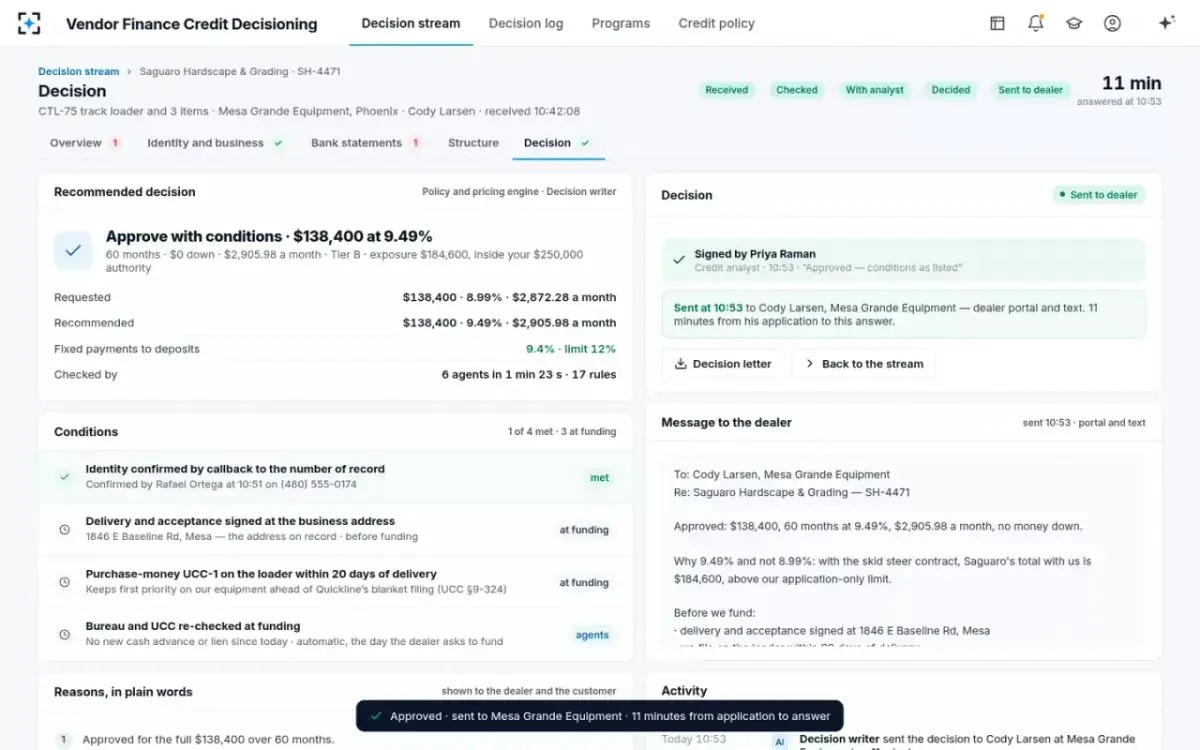Click the check icon beside Signed by Priya Raman
Screen dimensions: 1200x750
[x=679, y=259]
